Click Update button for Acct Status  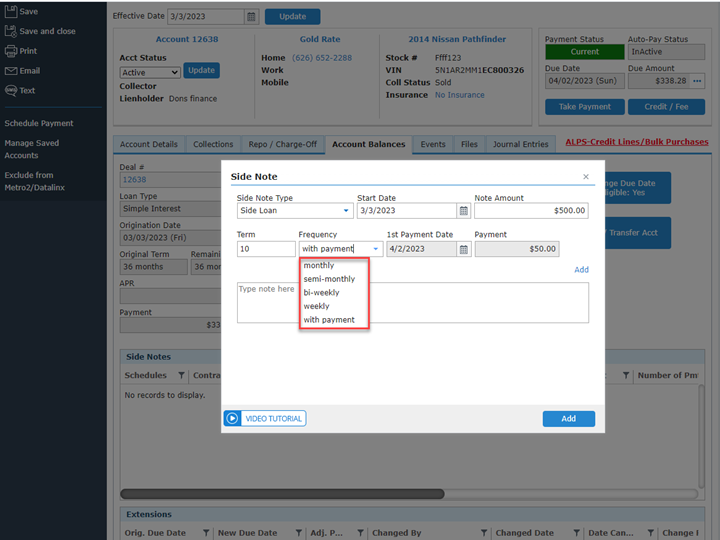pos(202,70)
